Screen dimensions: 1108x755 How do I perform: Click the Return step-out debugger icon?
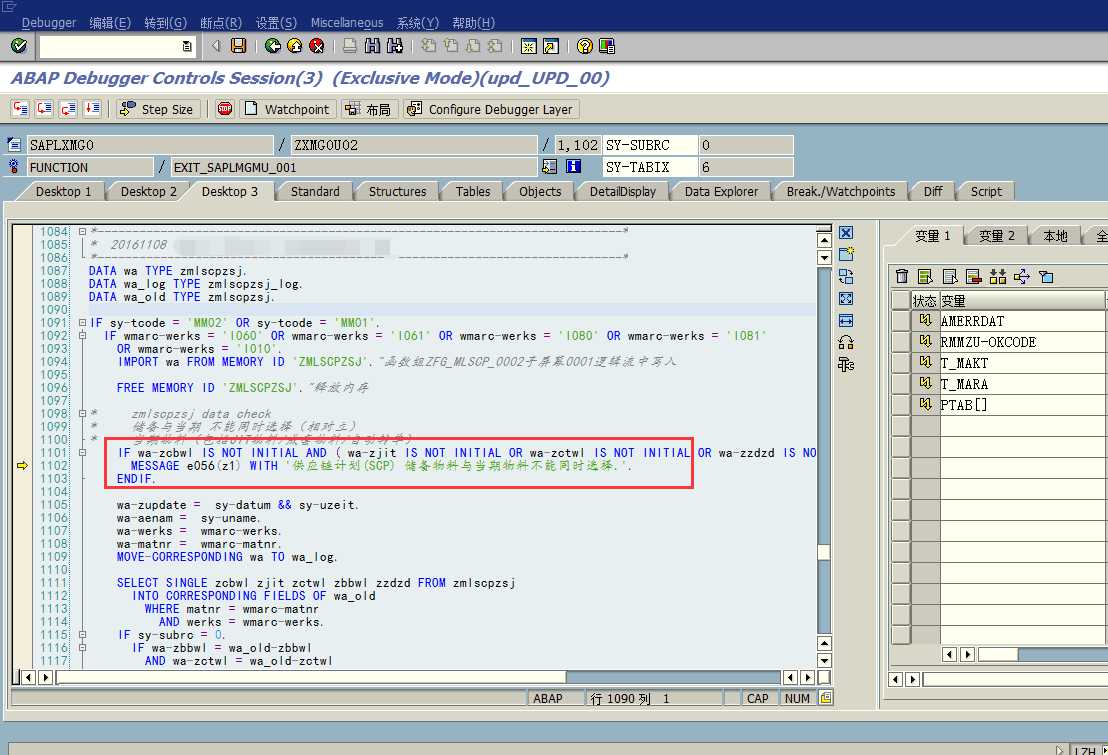tap(69, 109)
